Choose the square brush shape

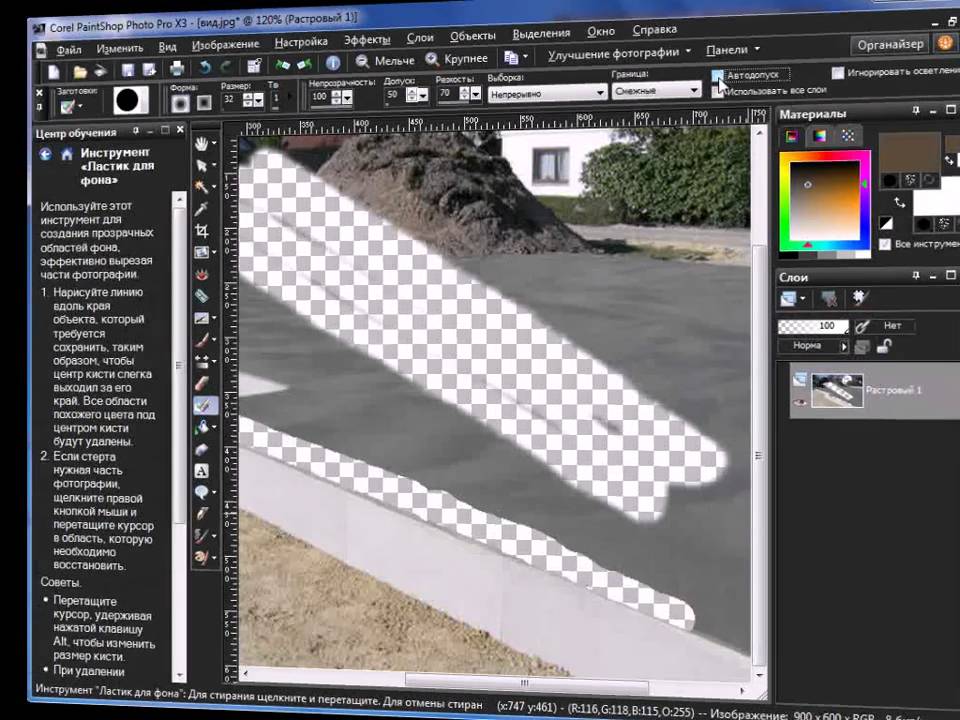click(x=203, y=102)
